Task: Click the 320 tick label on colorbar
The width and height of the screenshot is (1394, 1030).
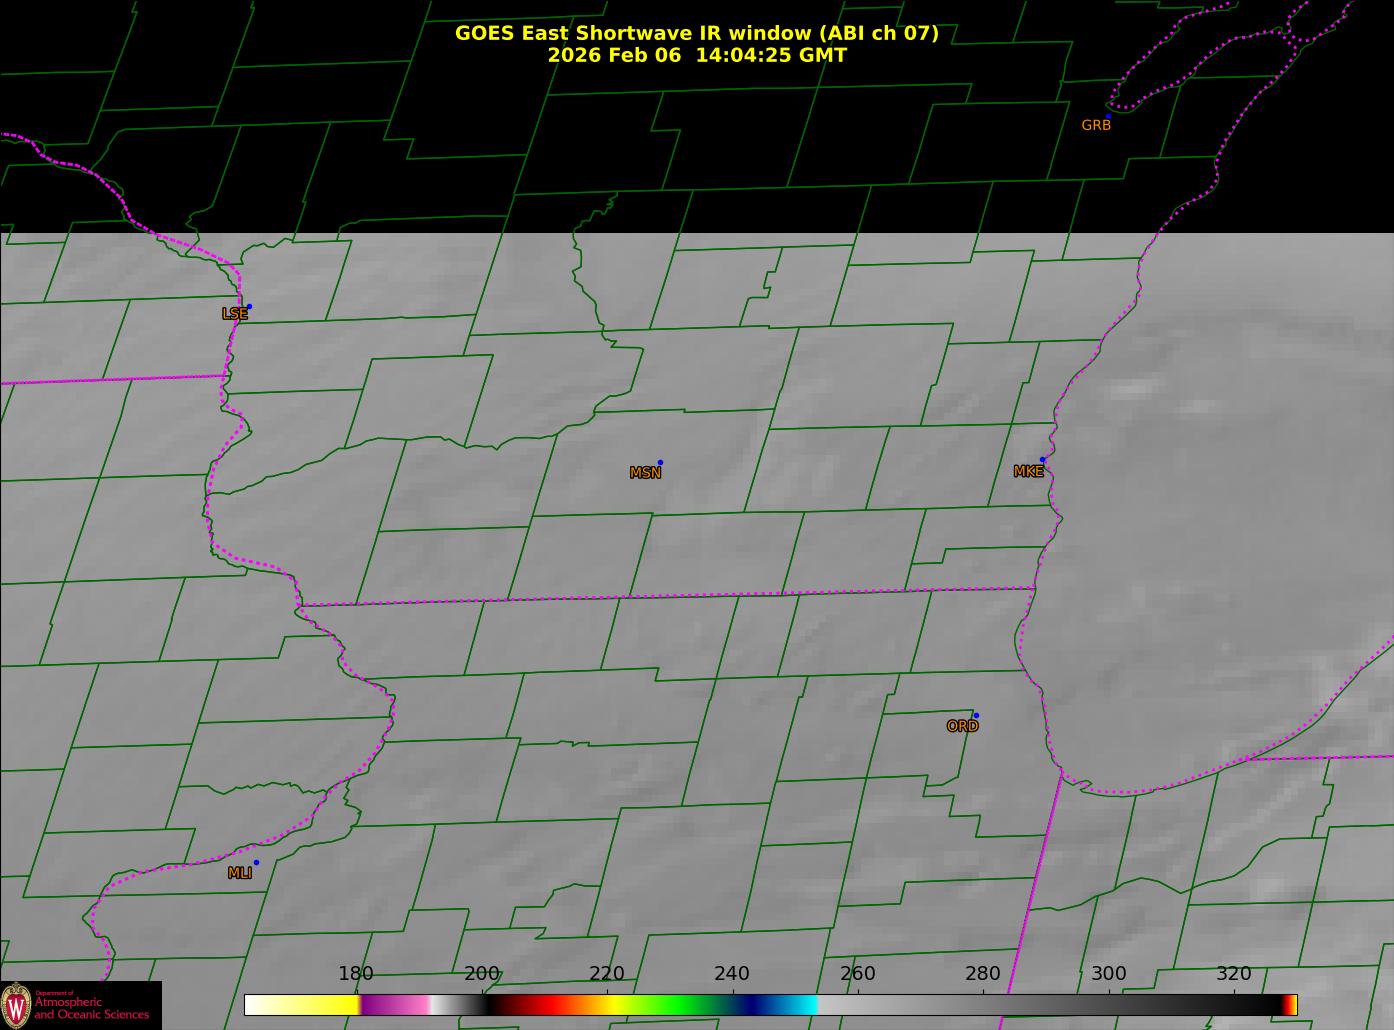Action: click(1233, 974)
